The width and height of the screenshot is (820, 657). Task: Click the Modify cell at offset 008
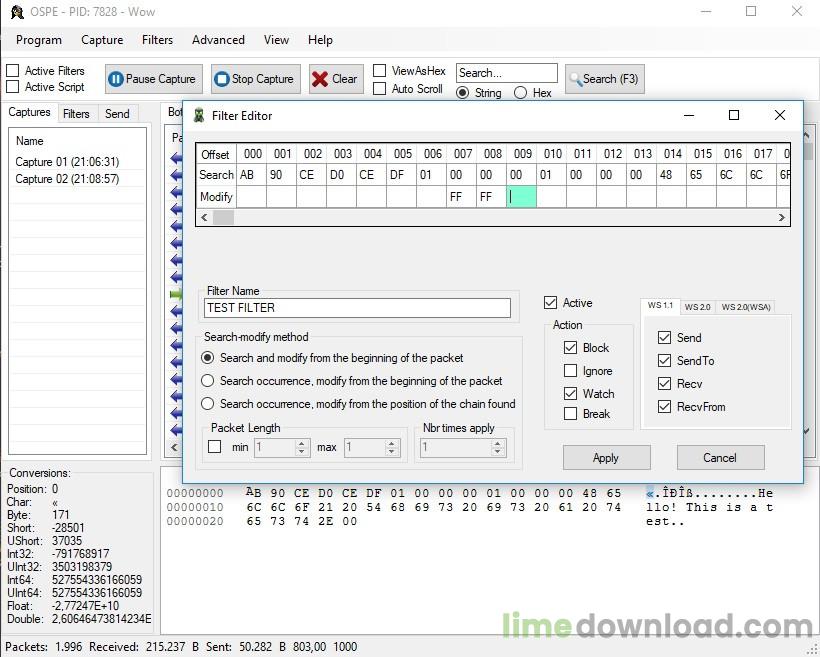(492, 197)
